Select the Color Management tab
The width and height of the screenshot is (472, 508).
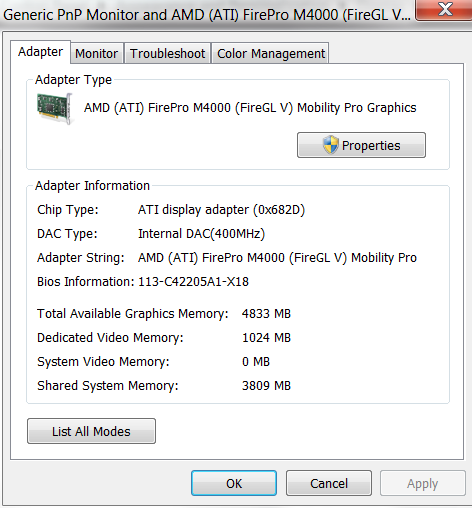(x=271, y=53)
